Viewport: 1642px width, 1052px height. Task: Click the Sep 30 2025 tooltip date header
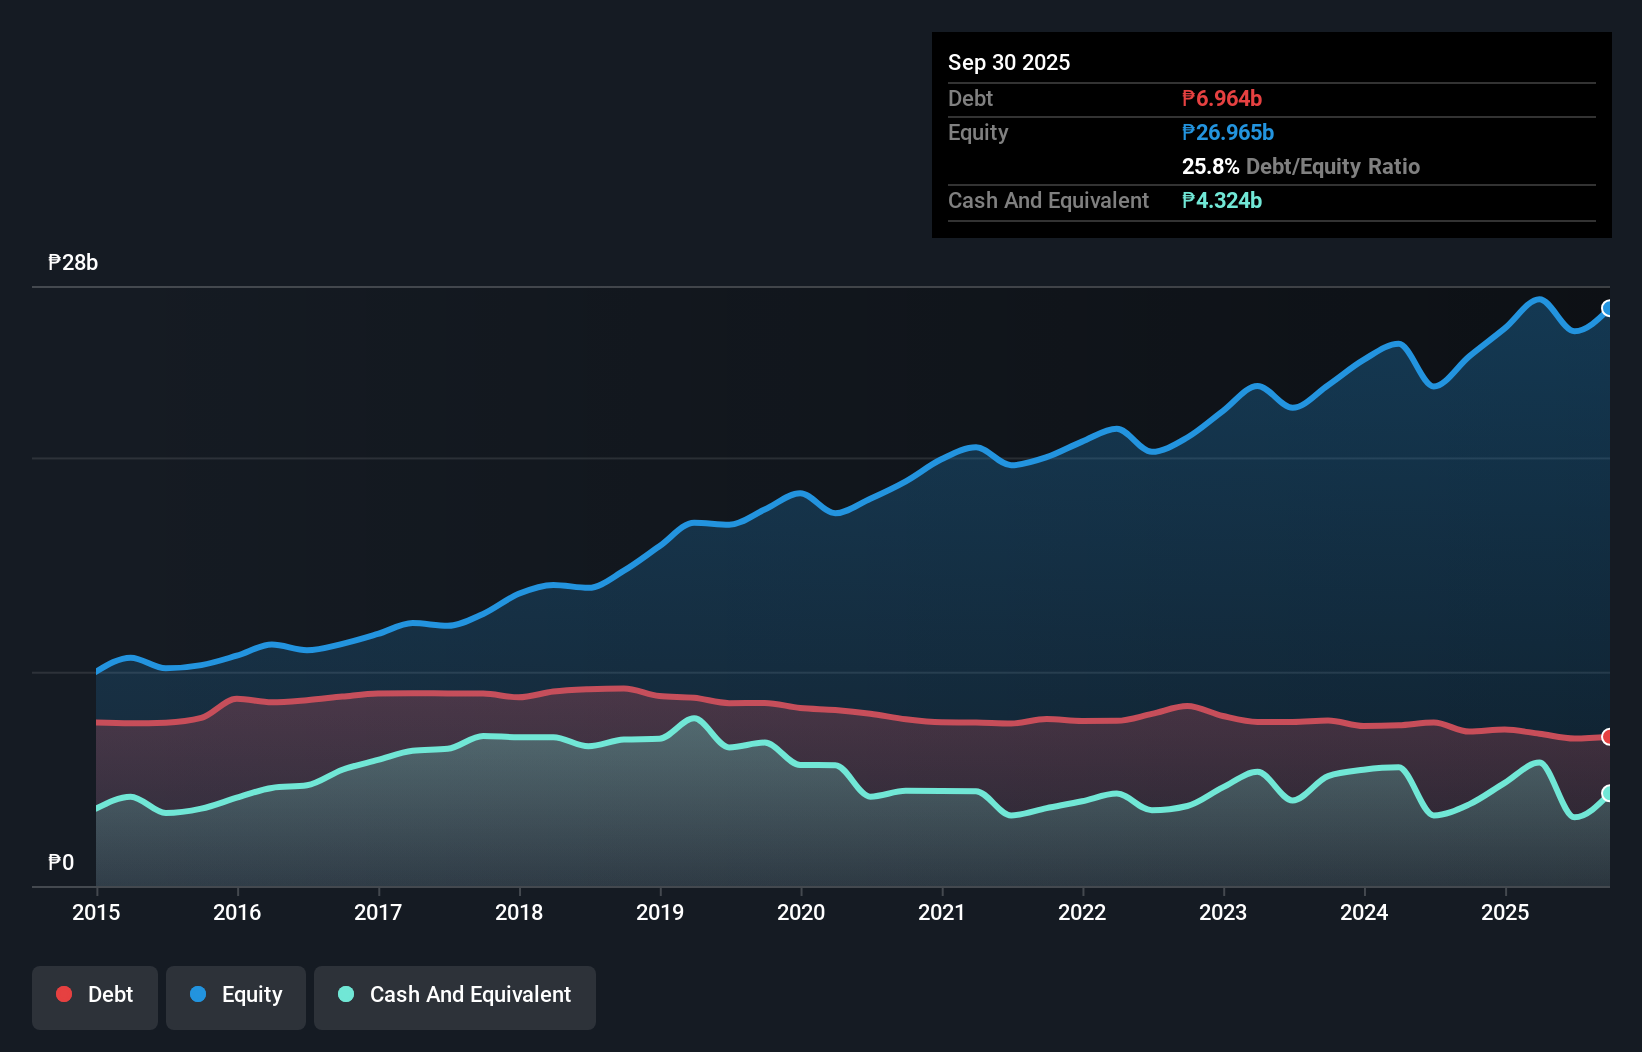click(x=1009, y=63)
